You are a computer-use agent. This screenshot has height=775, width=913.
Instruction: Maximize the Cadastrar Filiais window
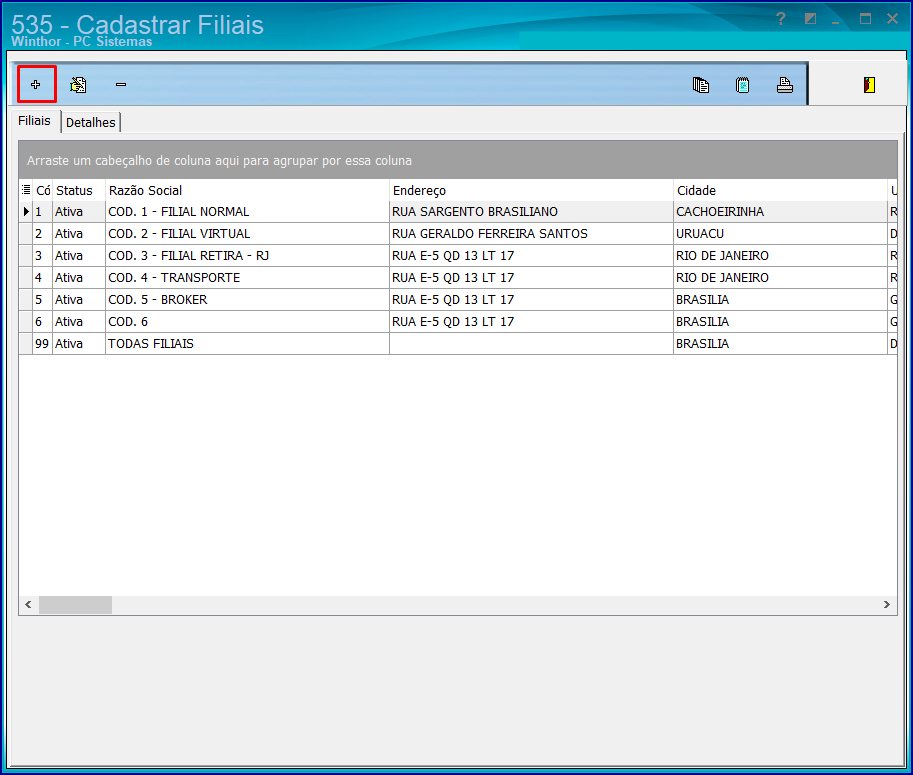click(865, 19)
